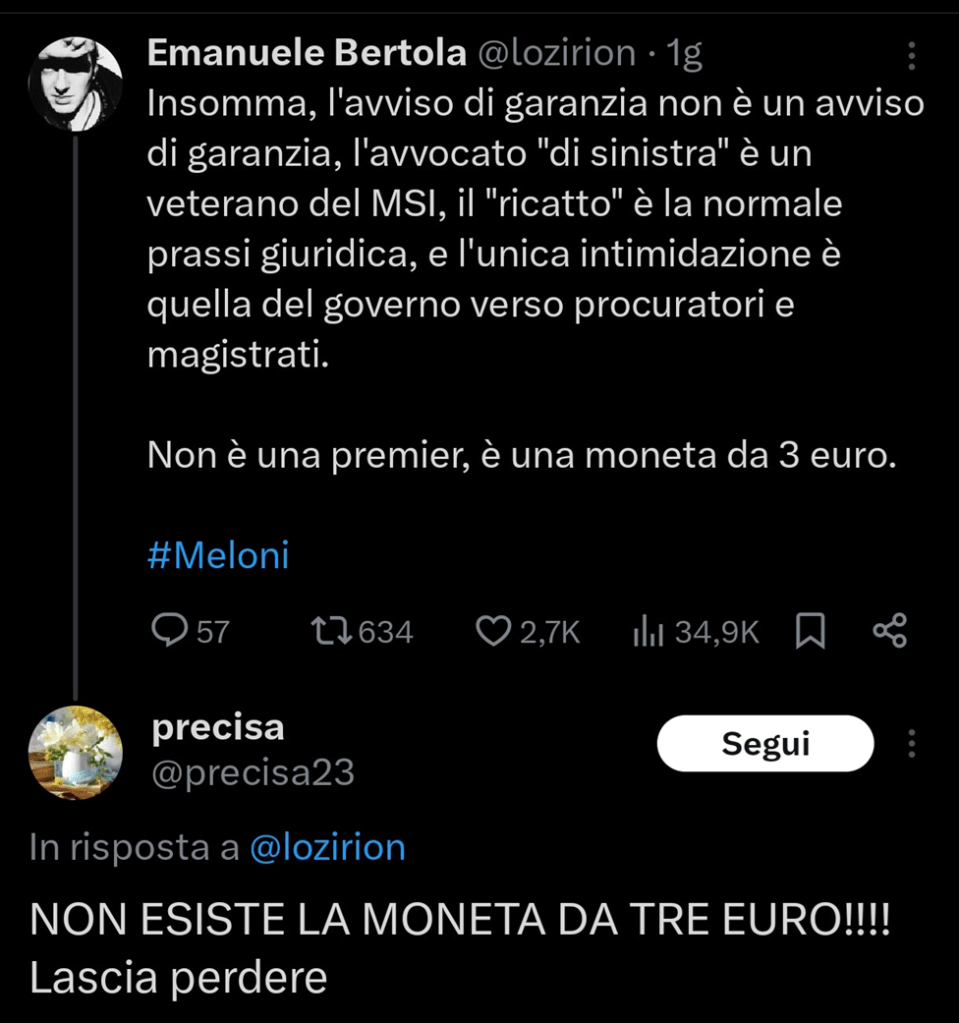Screen dimensions: 959x1023
Task: Tap the precisa display name
Action: (218, 728)
